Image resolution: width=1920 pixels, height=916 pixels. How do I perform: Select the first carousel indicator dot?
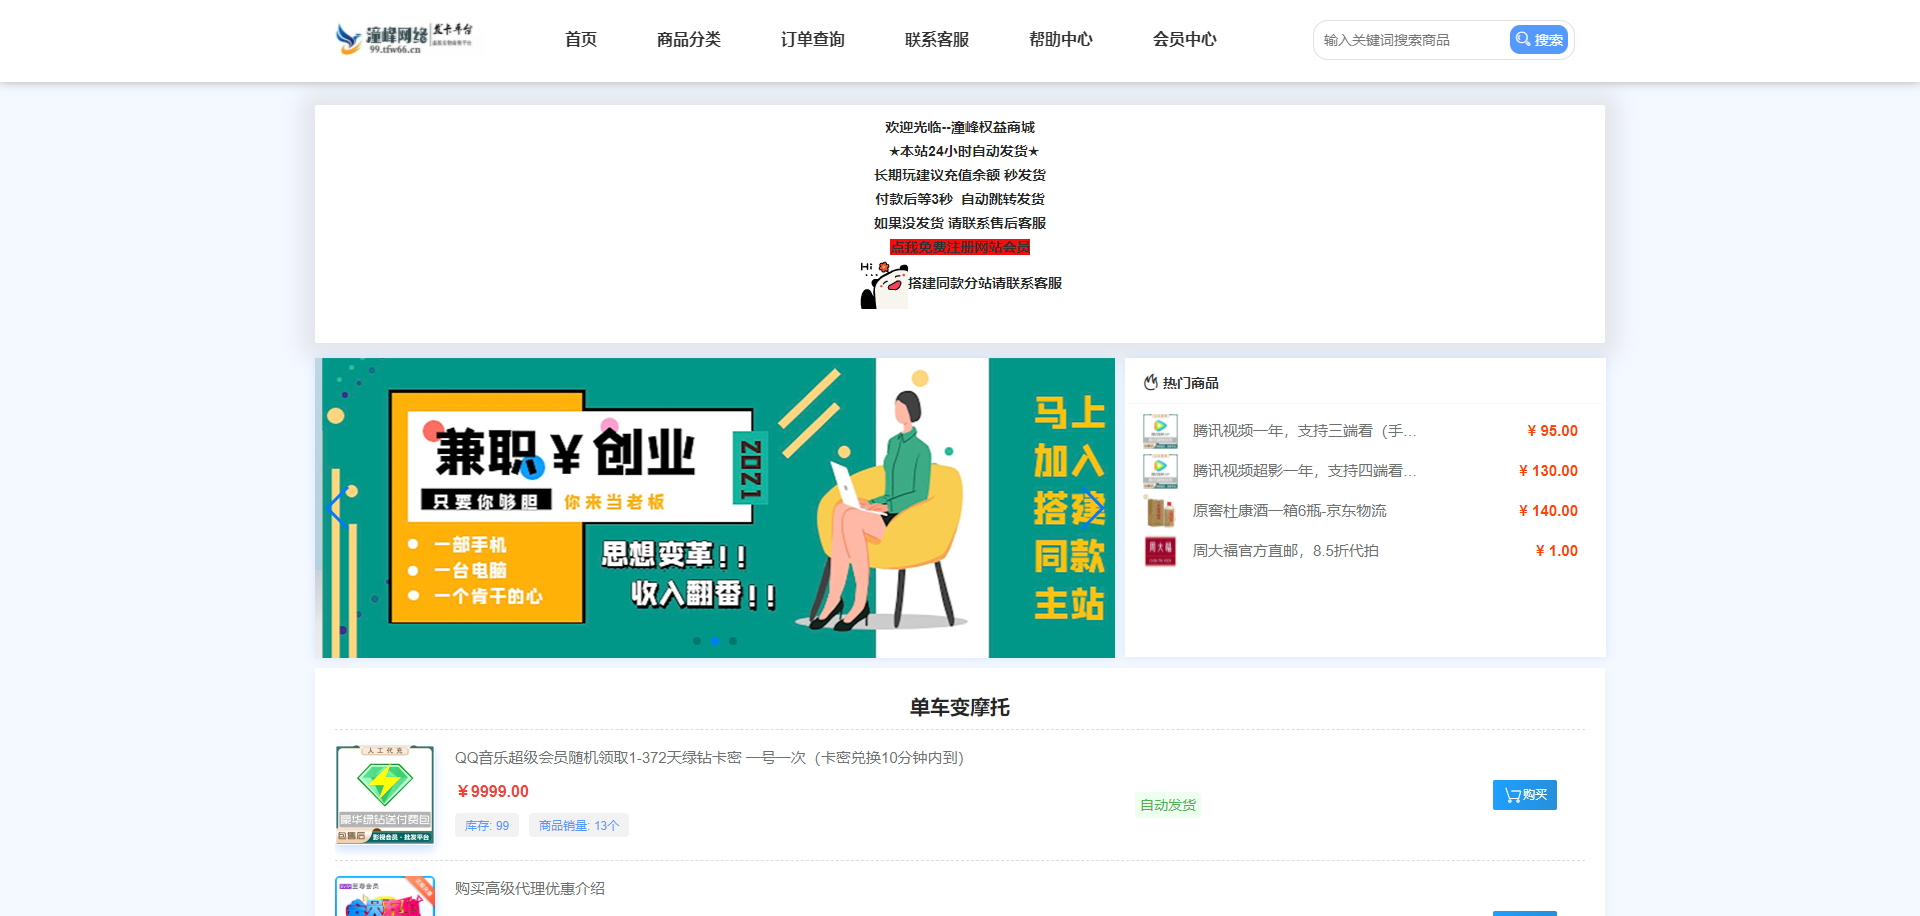[x=697, y=641]
